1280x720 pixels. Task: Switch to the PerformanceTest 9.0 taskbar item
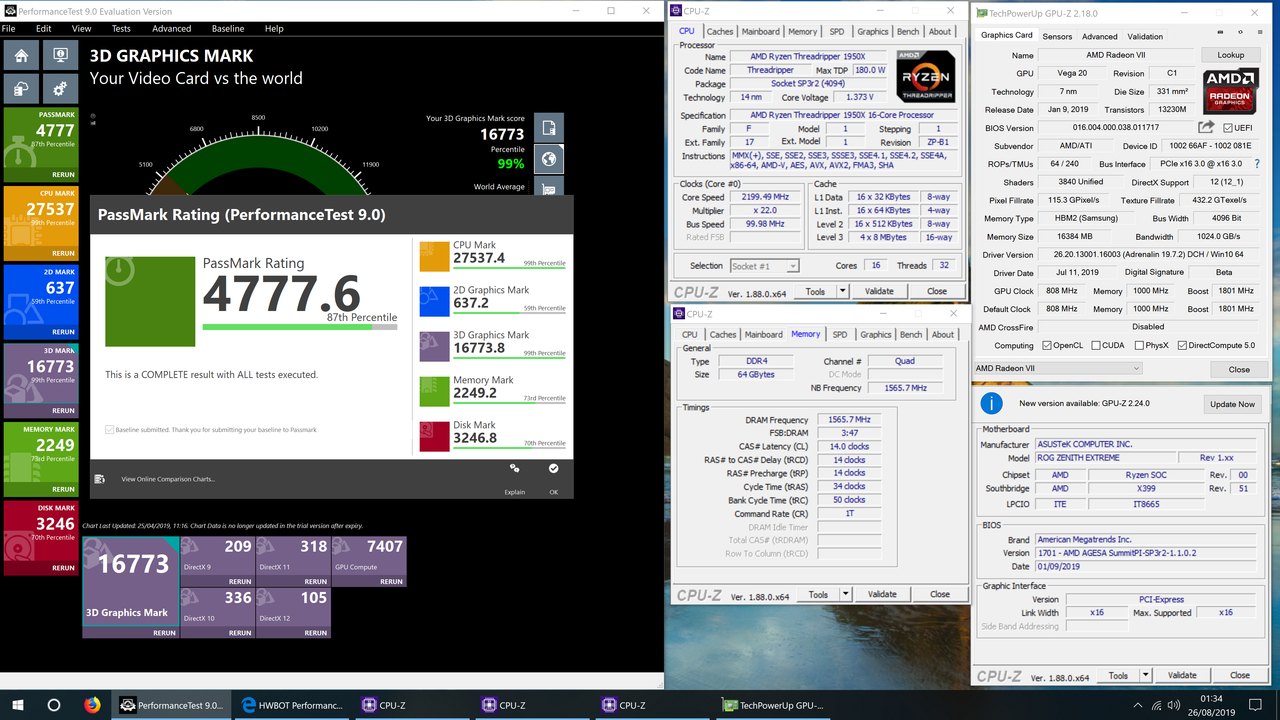(x=171, y=705)
